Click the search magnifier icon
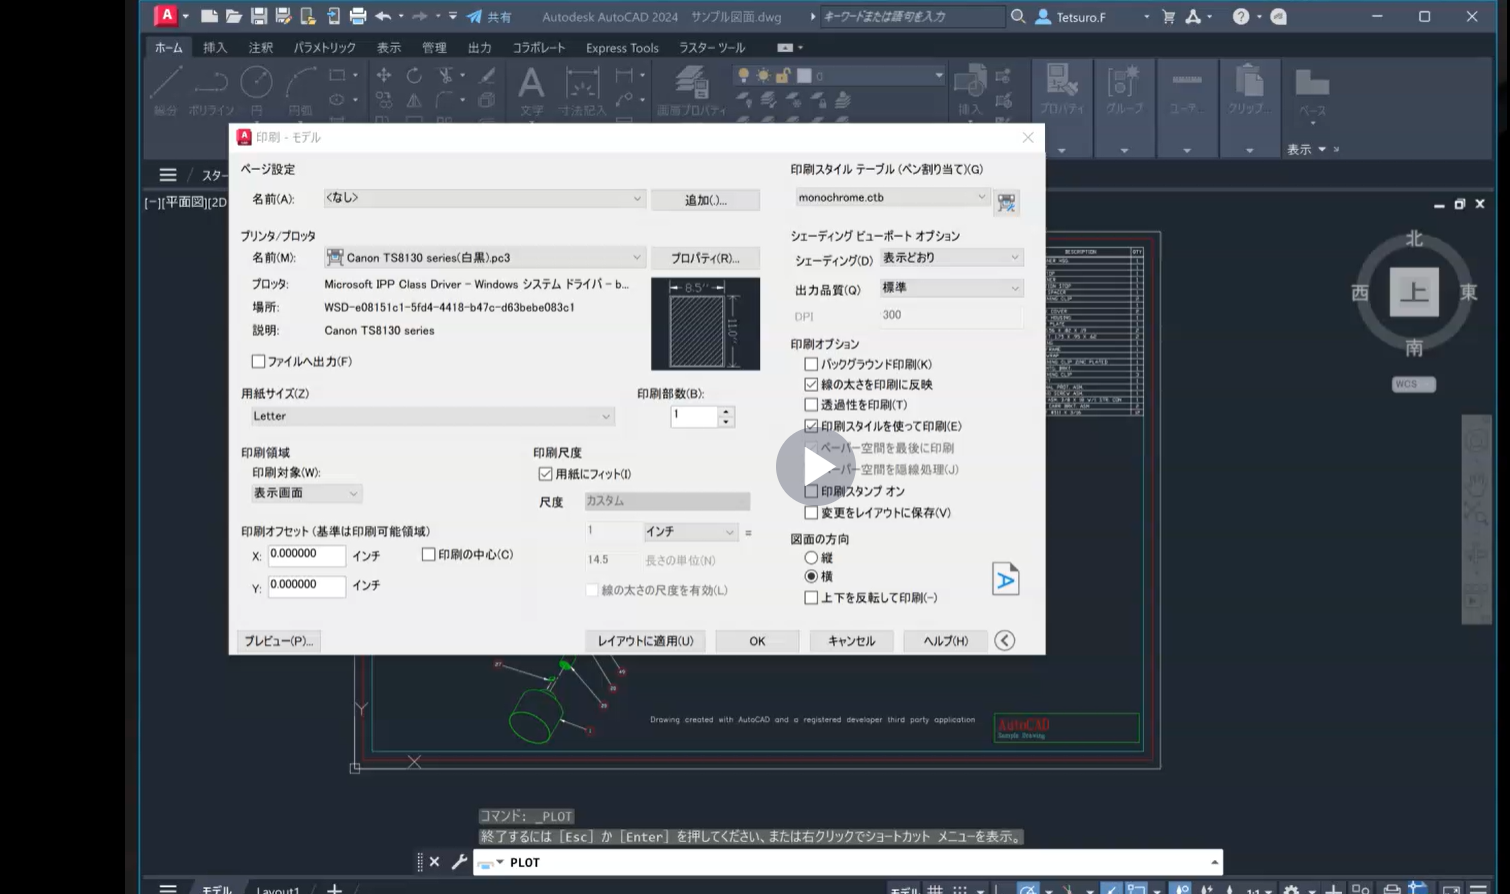Image resolution: width=1510 pixels, height=894 pixels. pyautogui.click(x=1018, y=16)
